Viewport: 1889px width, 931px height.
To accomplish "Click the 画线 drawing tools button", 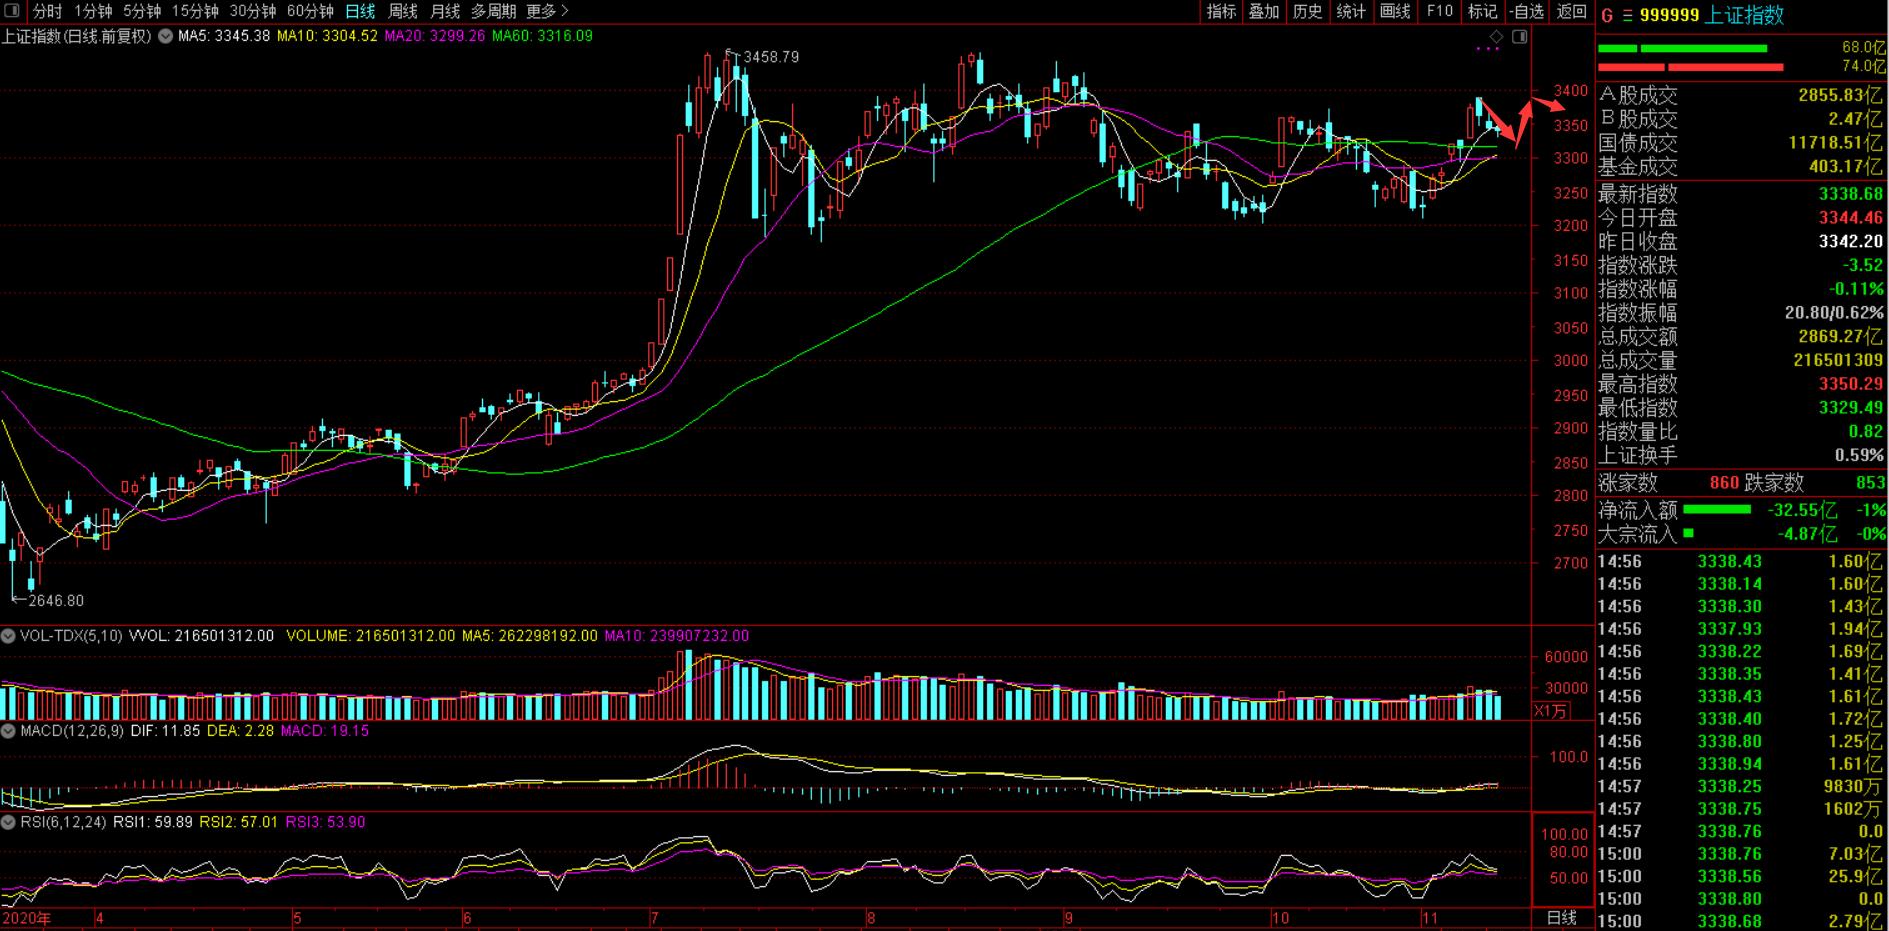I will [x=1394, y=11].
